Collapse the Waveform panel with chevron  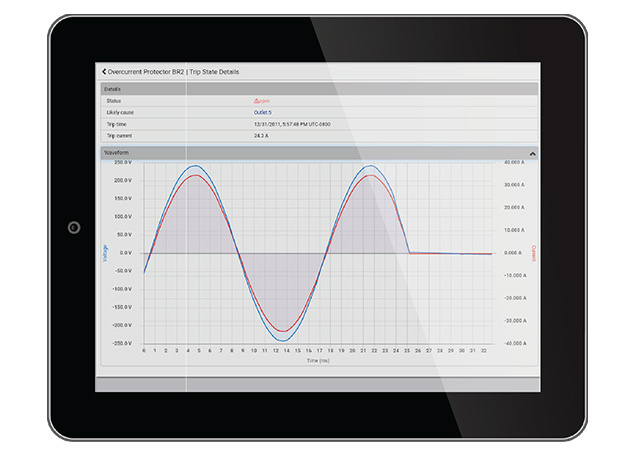[x=532, y=154]
